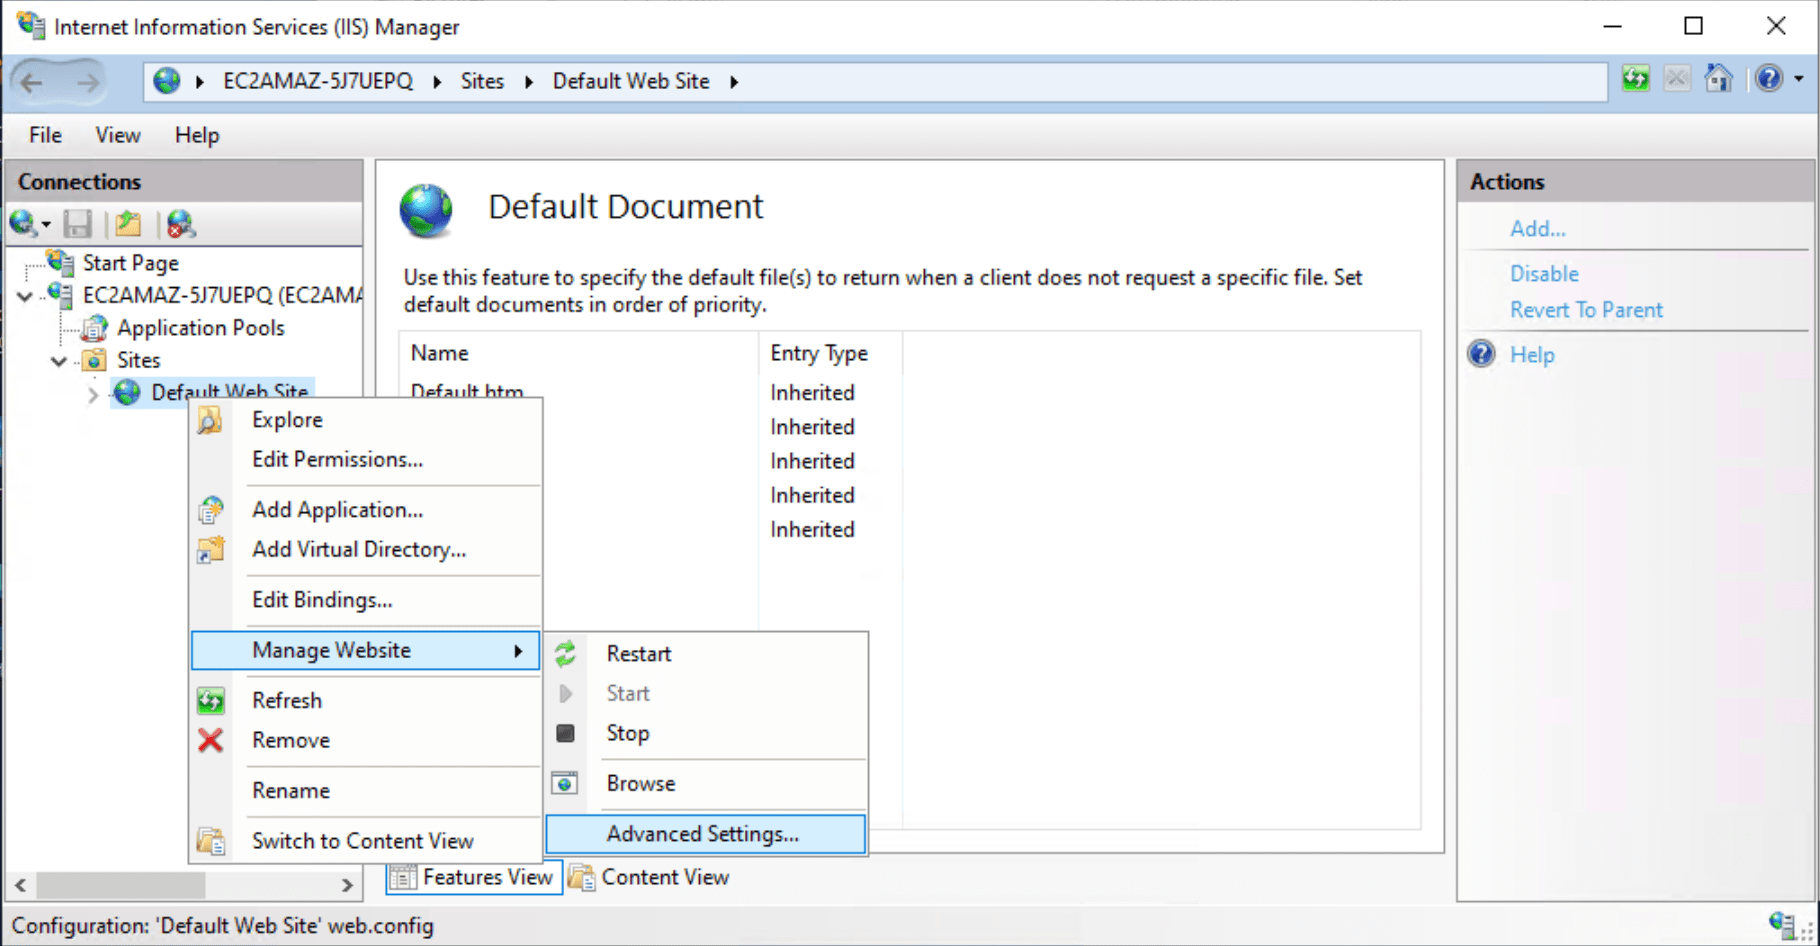Collapse the EC2AMAZ-5J7UEPQ server node
Screen dimensions: 1820x946
point(25,296)
